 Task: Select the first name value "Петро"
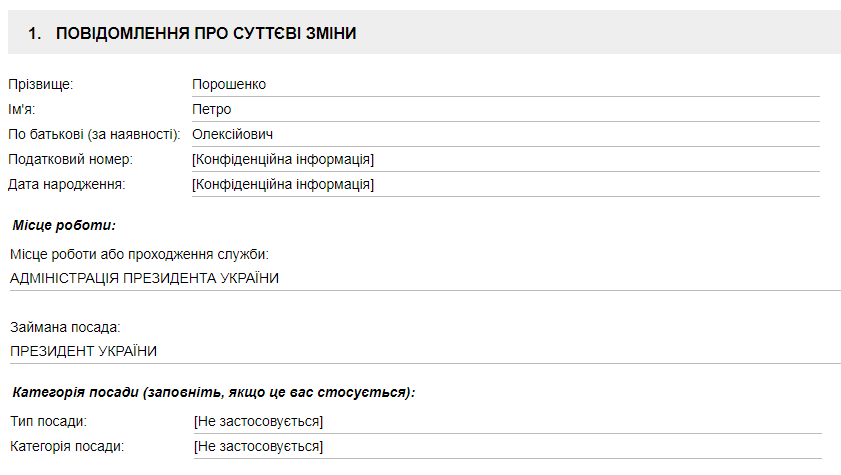pyautogui.click(x=212, y=110)
